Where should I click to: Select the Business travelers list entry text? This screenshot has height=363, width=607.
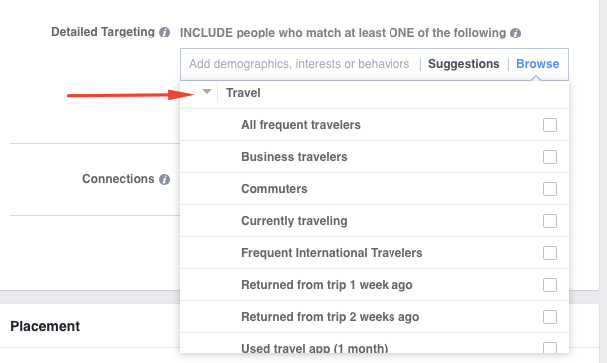294,157
